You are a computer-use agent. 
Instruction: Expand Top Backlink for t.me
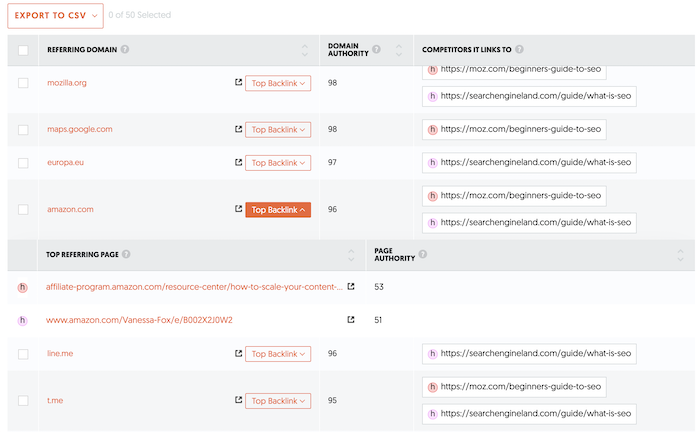[278, 401]
